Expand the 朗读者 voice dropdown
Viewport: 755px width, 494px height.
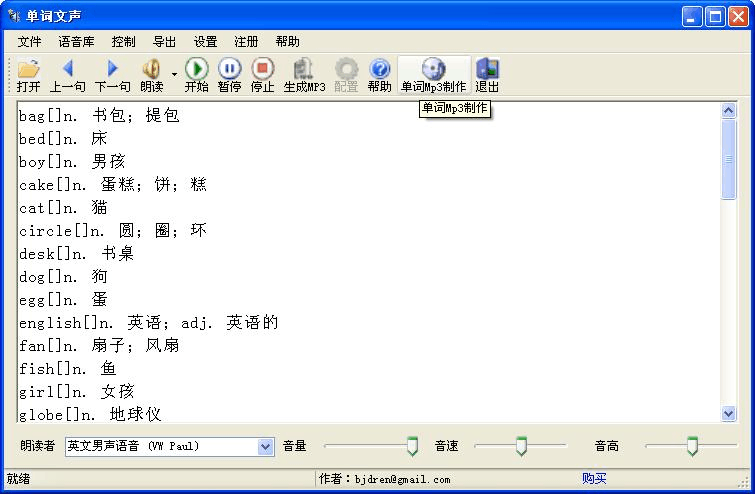pos(265,446)
